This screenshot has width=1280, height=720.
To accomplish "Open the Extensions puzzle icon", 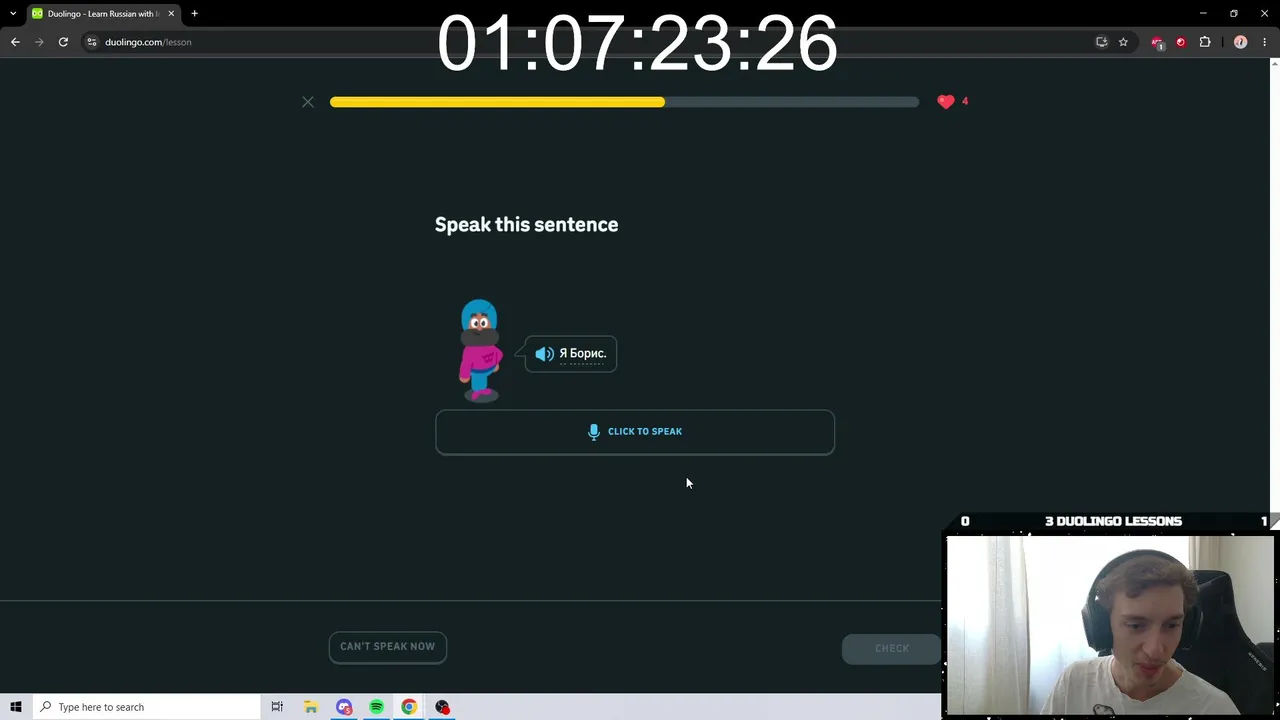I will coord(1205,42).
